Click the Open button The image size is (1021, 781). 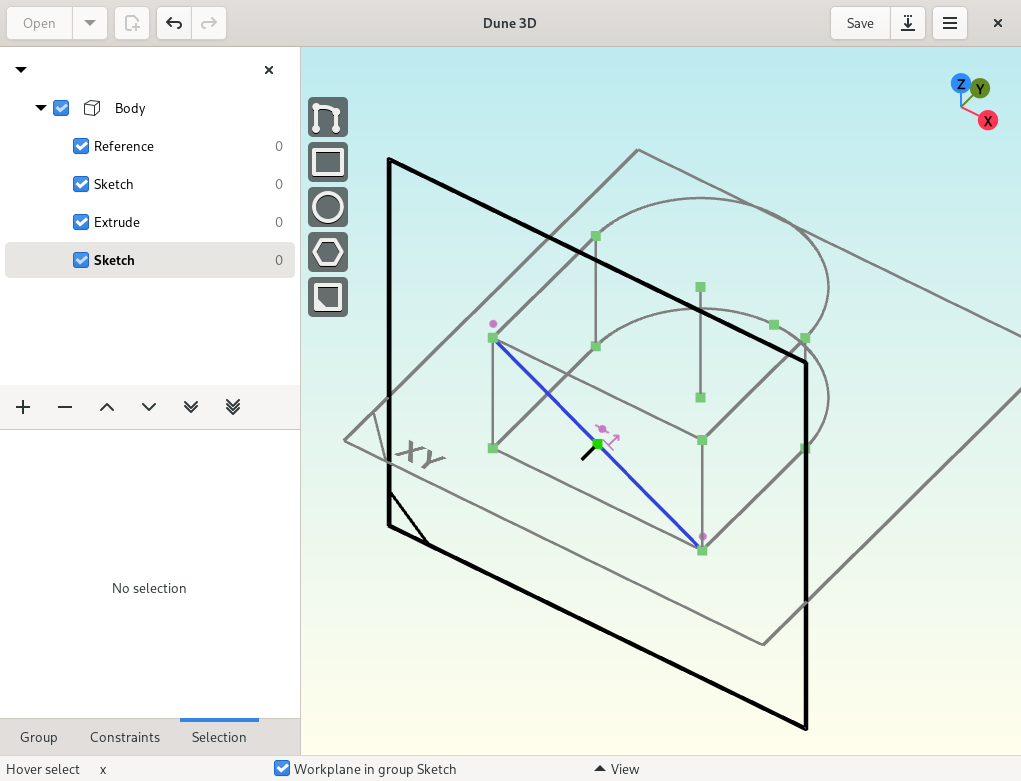coord(39,23)
